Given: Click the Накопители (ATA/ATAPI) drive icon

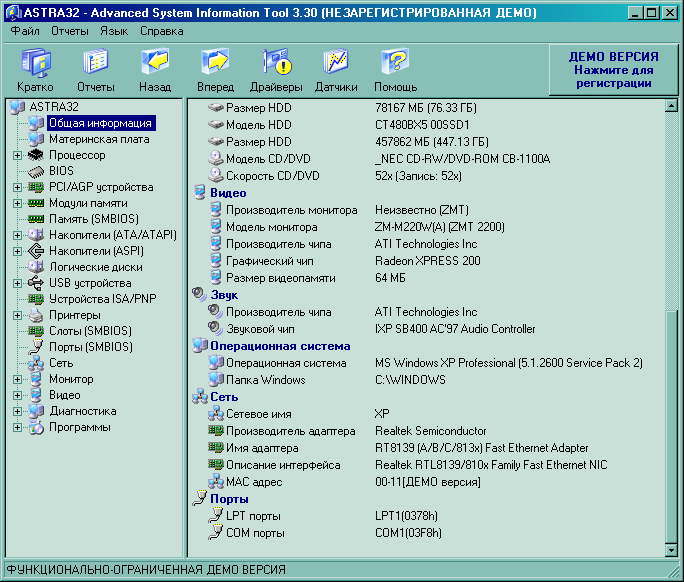Looking at the screenshot, I should point(36,235).
